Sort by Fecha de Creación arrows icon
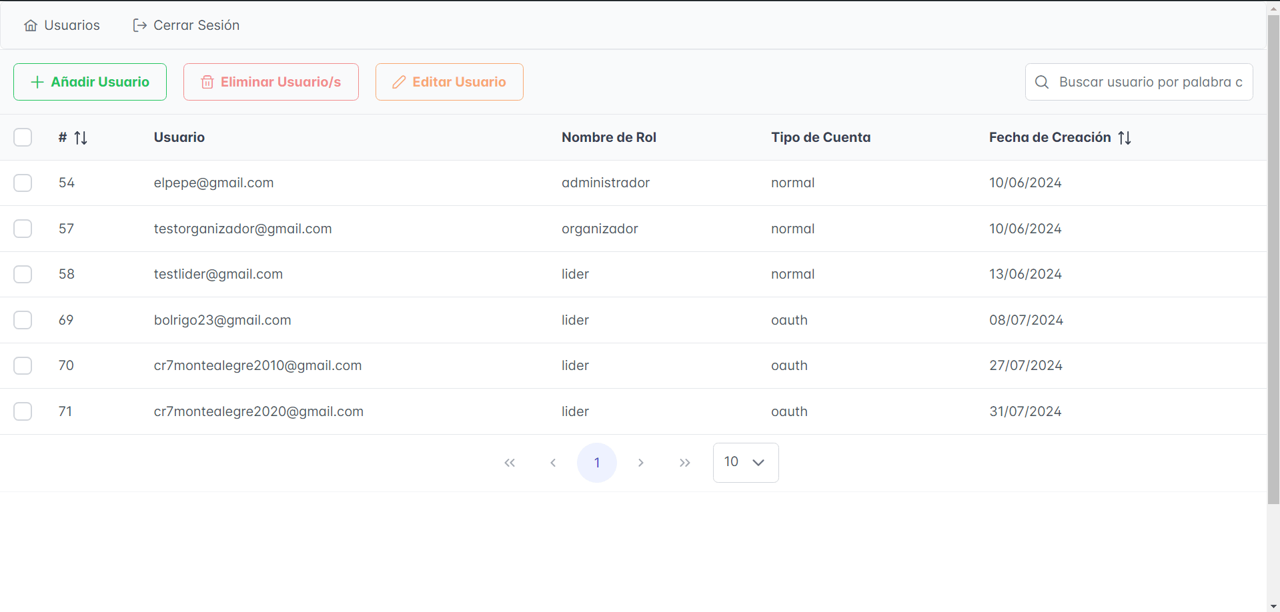The image size is (1280, 612). click(x=1125, y=138)
